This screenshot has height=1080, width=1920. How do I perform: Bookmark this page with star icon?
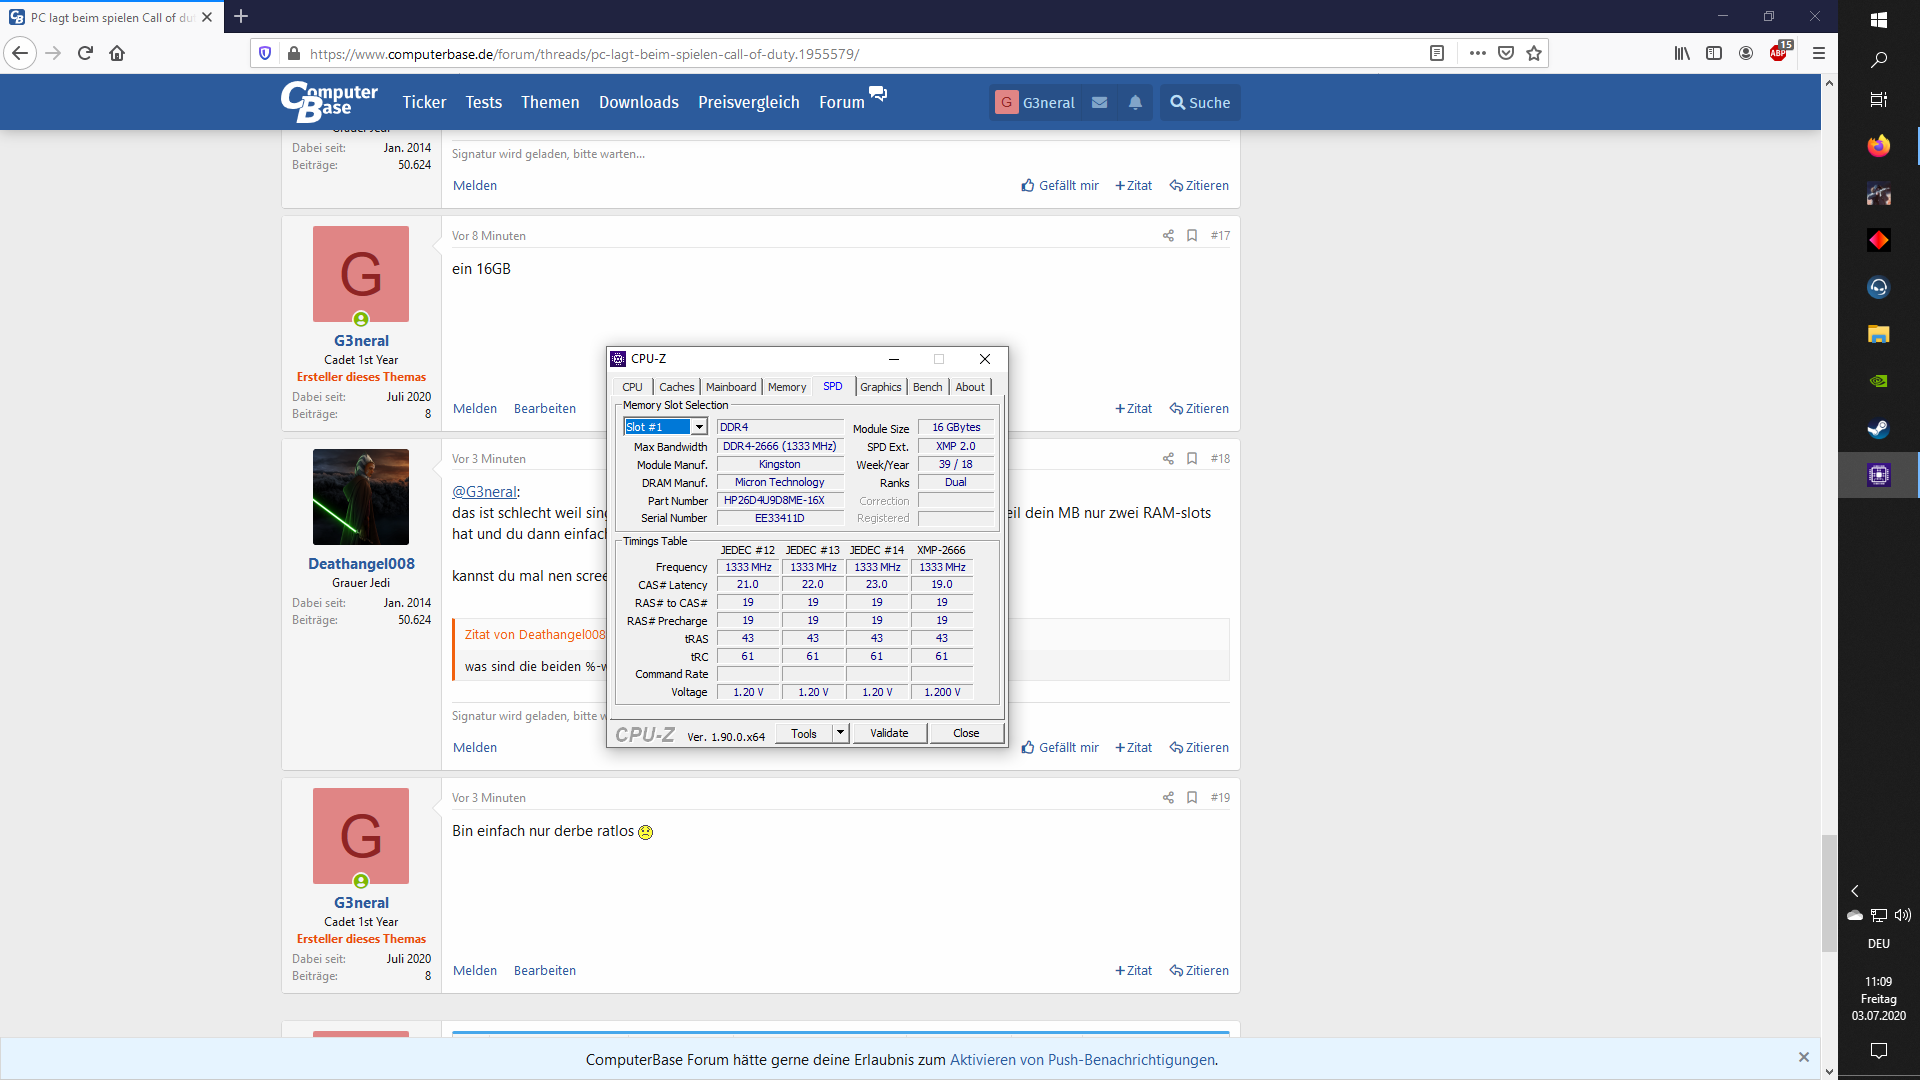1534,53
